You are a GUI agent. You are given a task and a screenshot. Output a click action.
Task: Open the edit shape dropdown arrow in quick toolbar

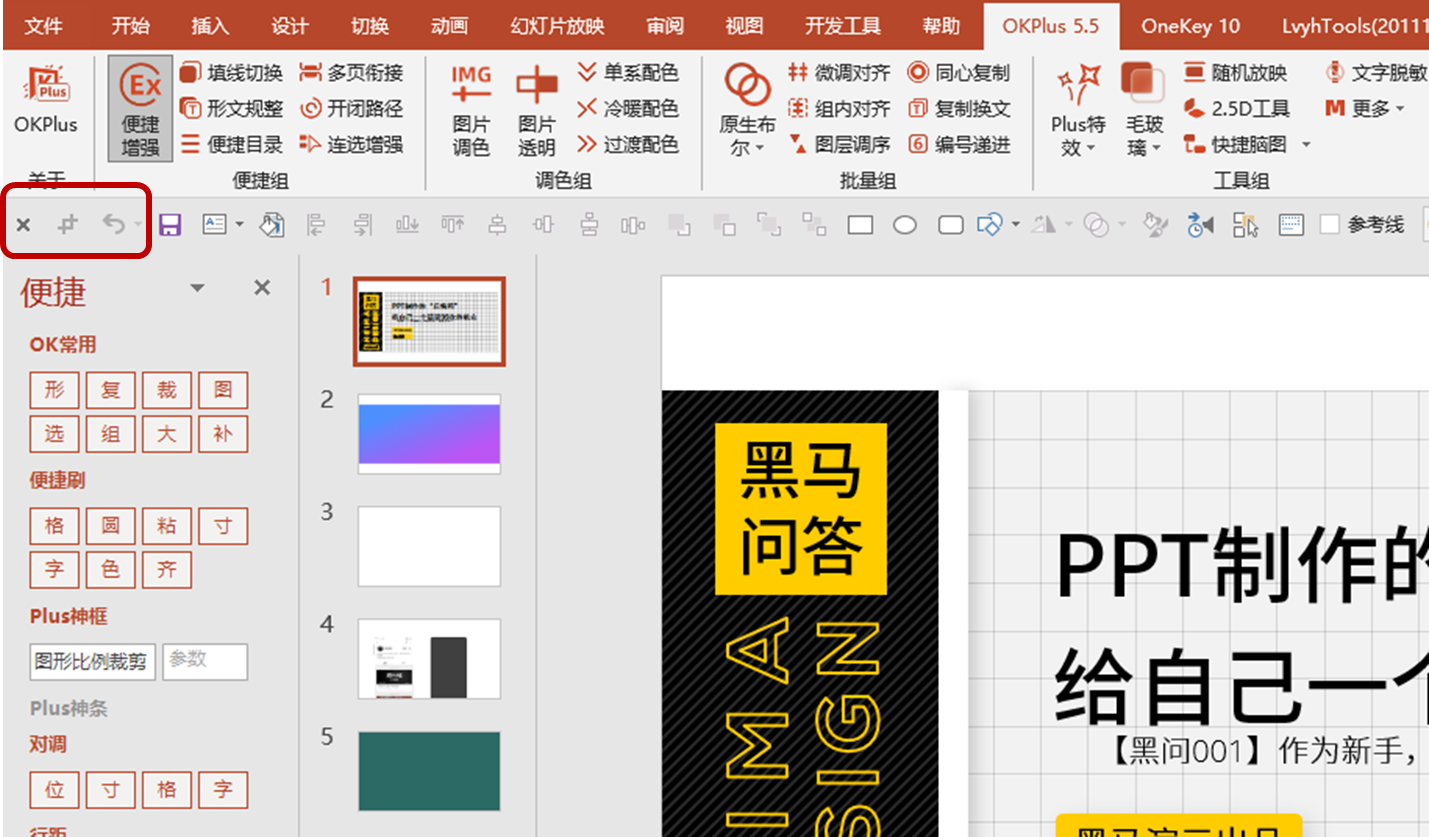point(1015,225)
